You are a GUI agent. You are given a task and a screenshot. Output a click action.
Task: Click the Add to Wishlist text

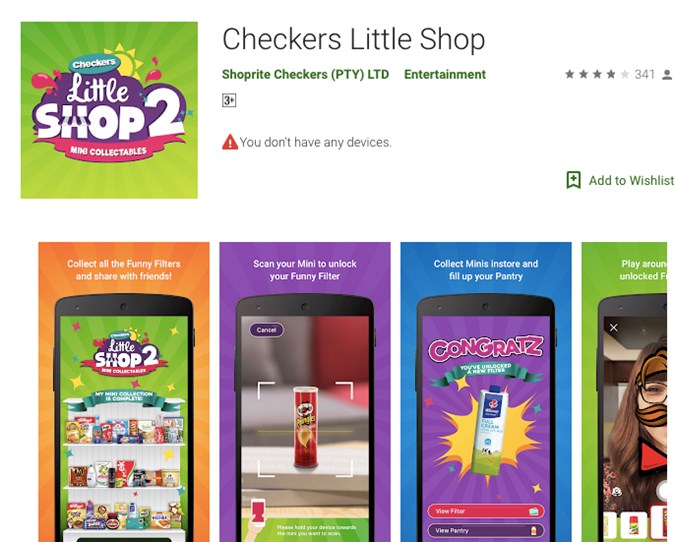click(631, 180)
